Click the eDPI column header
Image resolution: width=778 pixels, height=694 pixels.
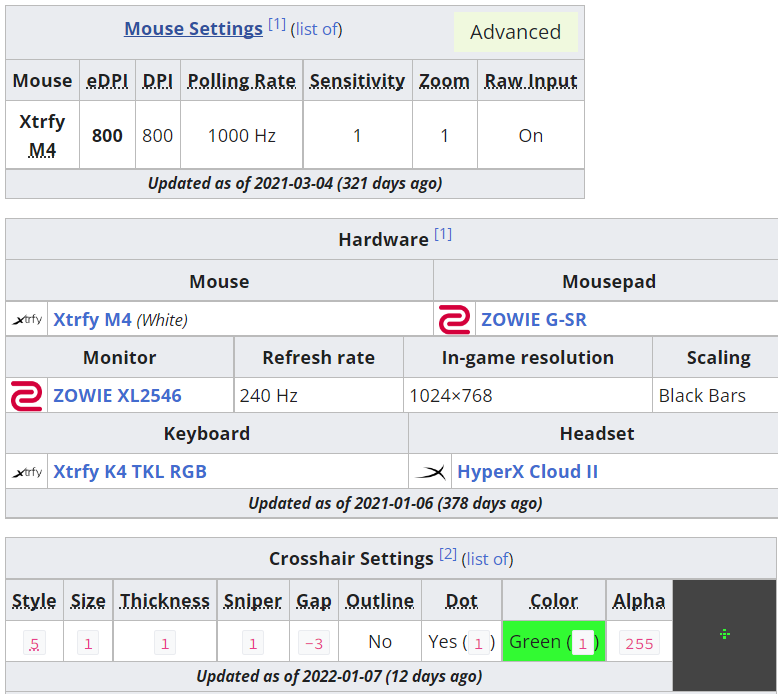(x=107, y=80)
